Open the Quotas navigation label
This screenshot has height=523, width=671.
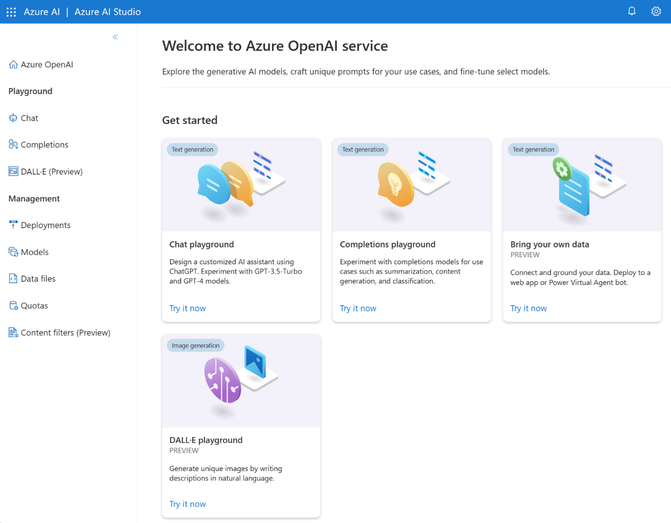click(x=34, y=306)
